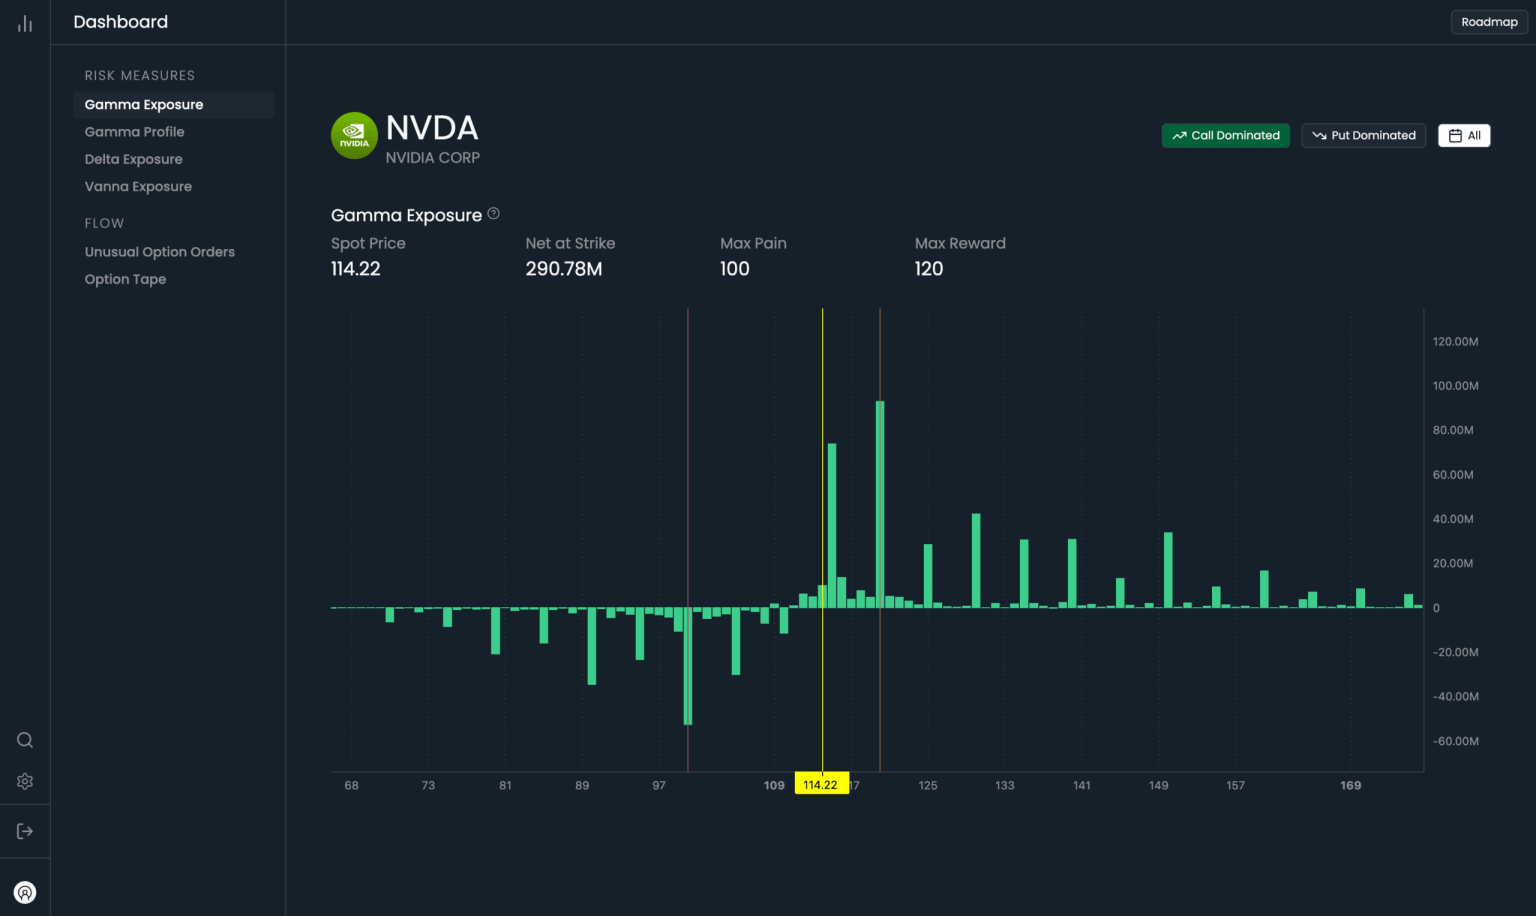Go to Unusual Option Orders

(159, 252)
